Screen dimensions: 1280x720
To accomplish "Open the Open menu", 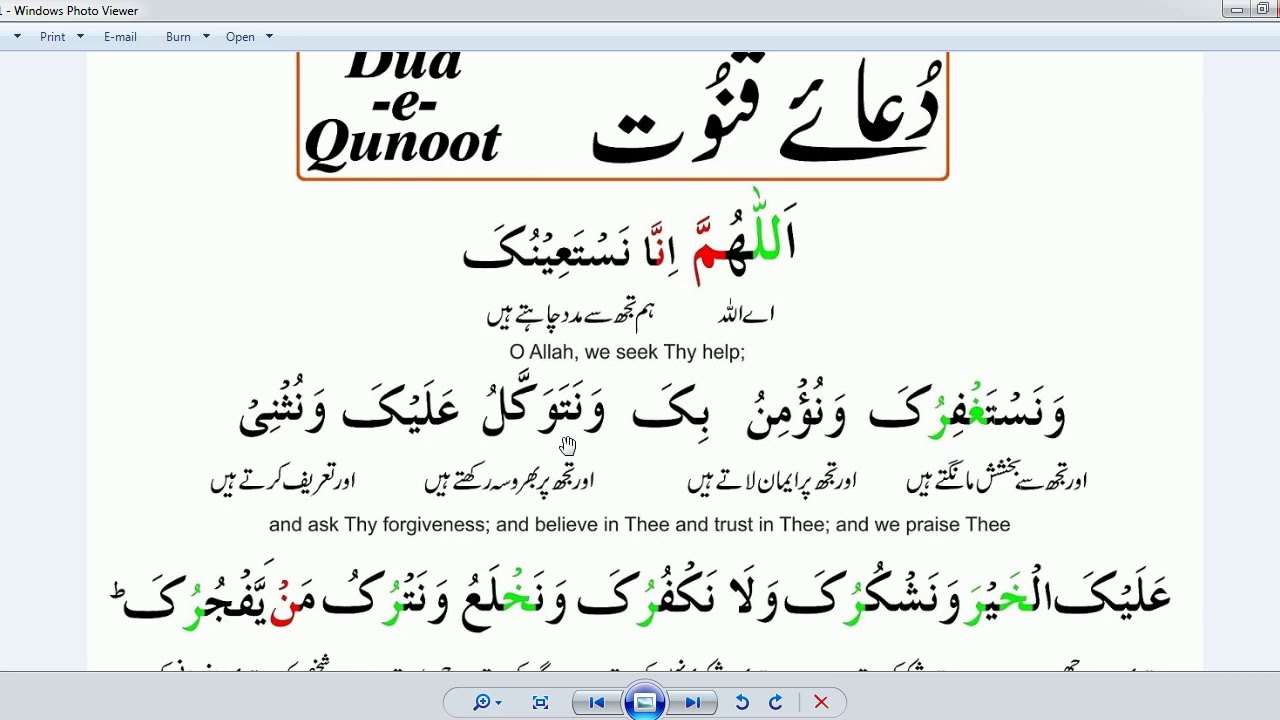I will click(x=240, y=37).
